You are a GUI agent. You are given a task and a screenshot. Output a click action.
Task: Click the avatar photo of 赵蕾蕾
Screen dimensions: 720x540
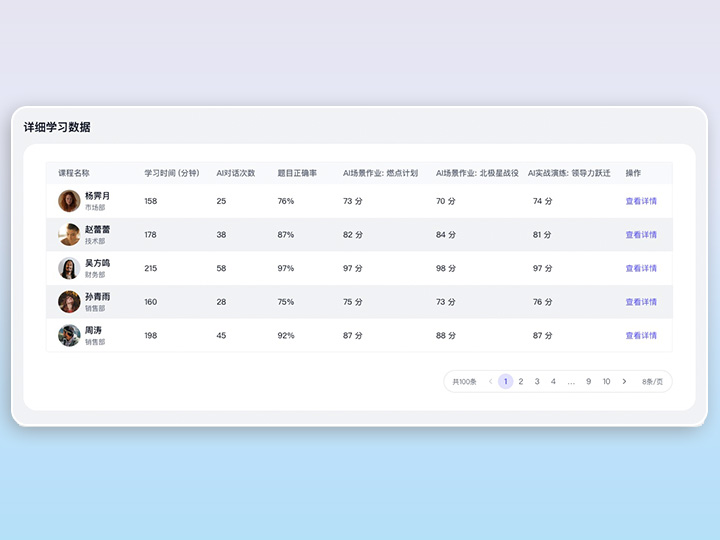tap(69, 235)
